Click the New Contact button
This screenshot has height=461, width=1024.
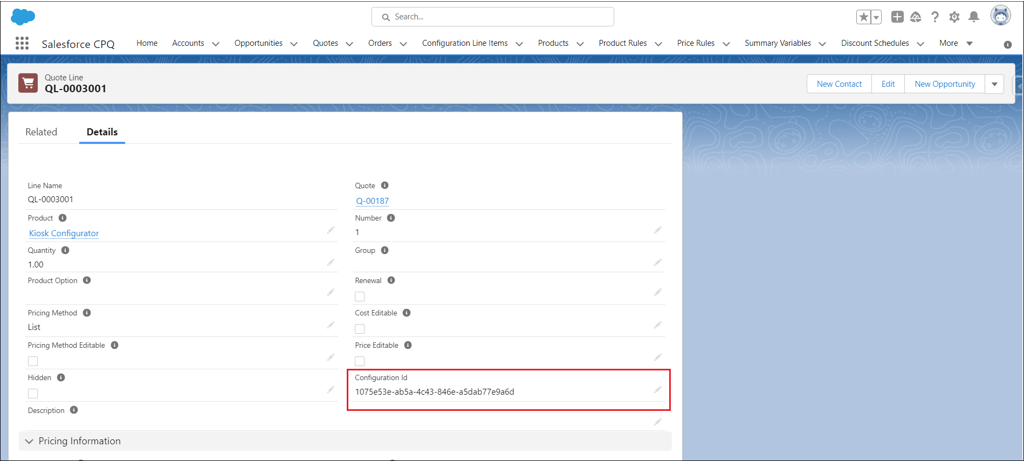click(839, 84)
